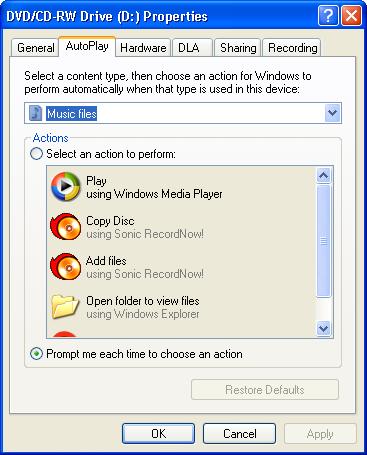Click the Cancel button

pyautogui.click(x=239, y=434)
